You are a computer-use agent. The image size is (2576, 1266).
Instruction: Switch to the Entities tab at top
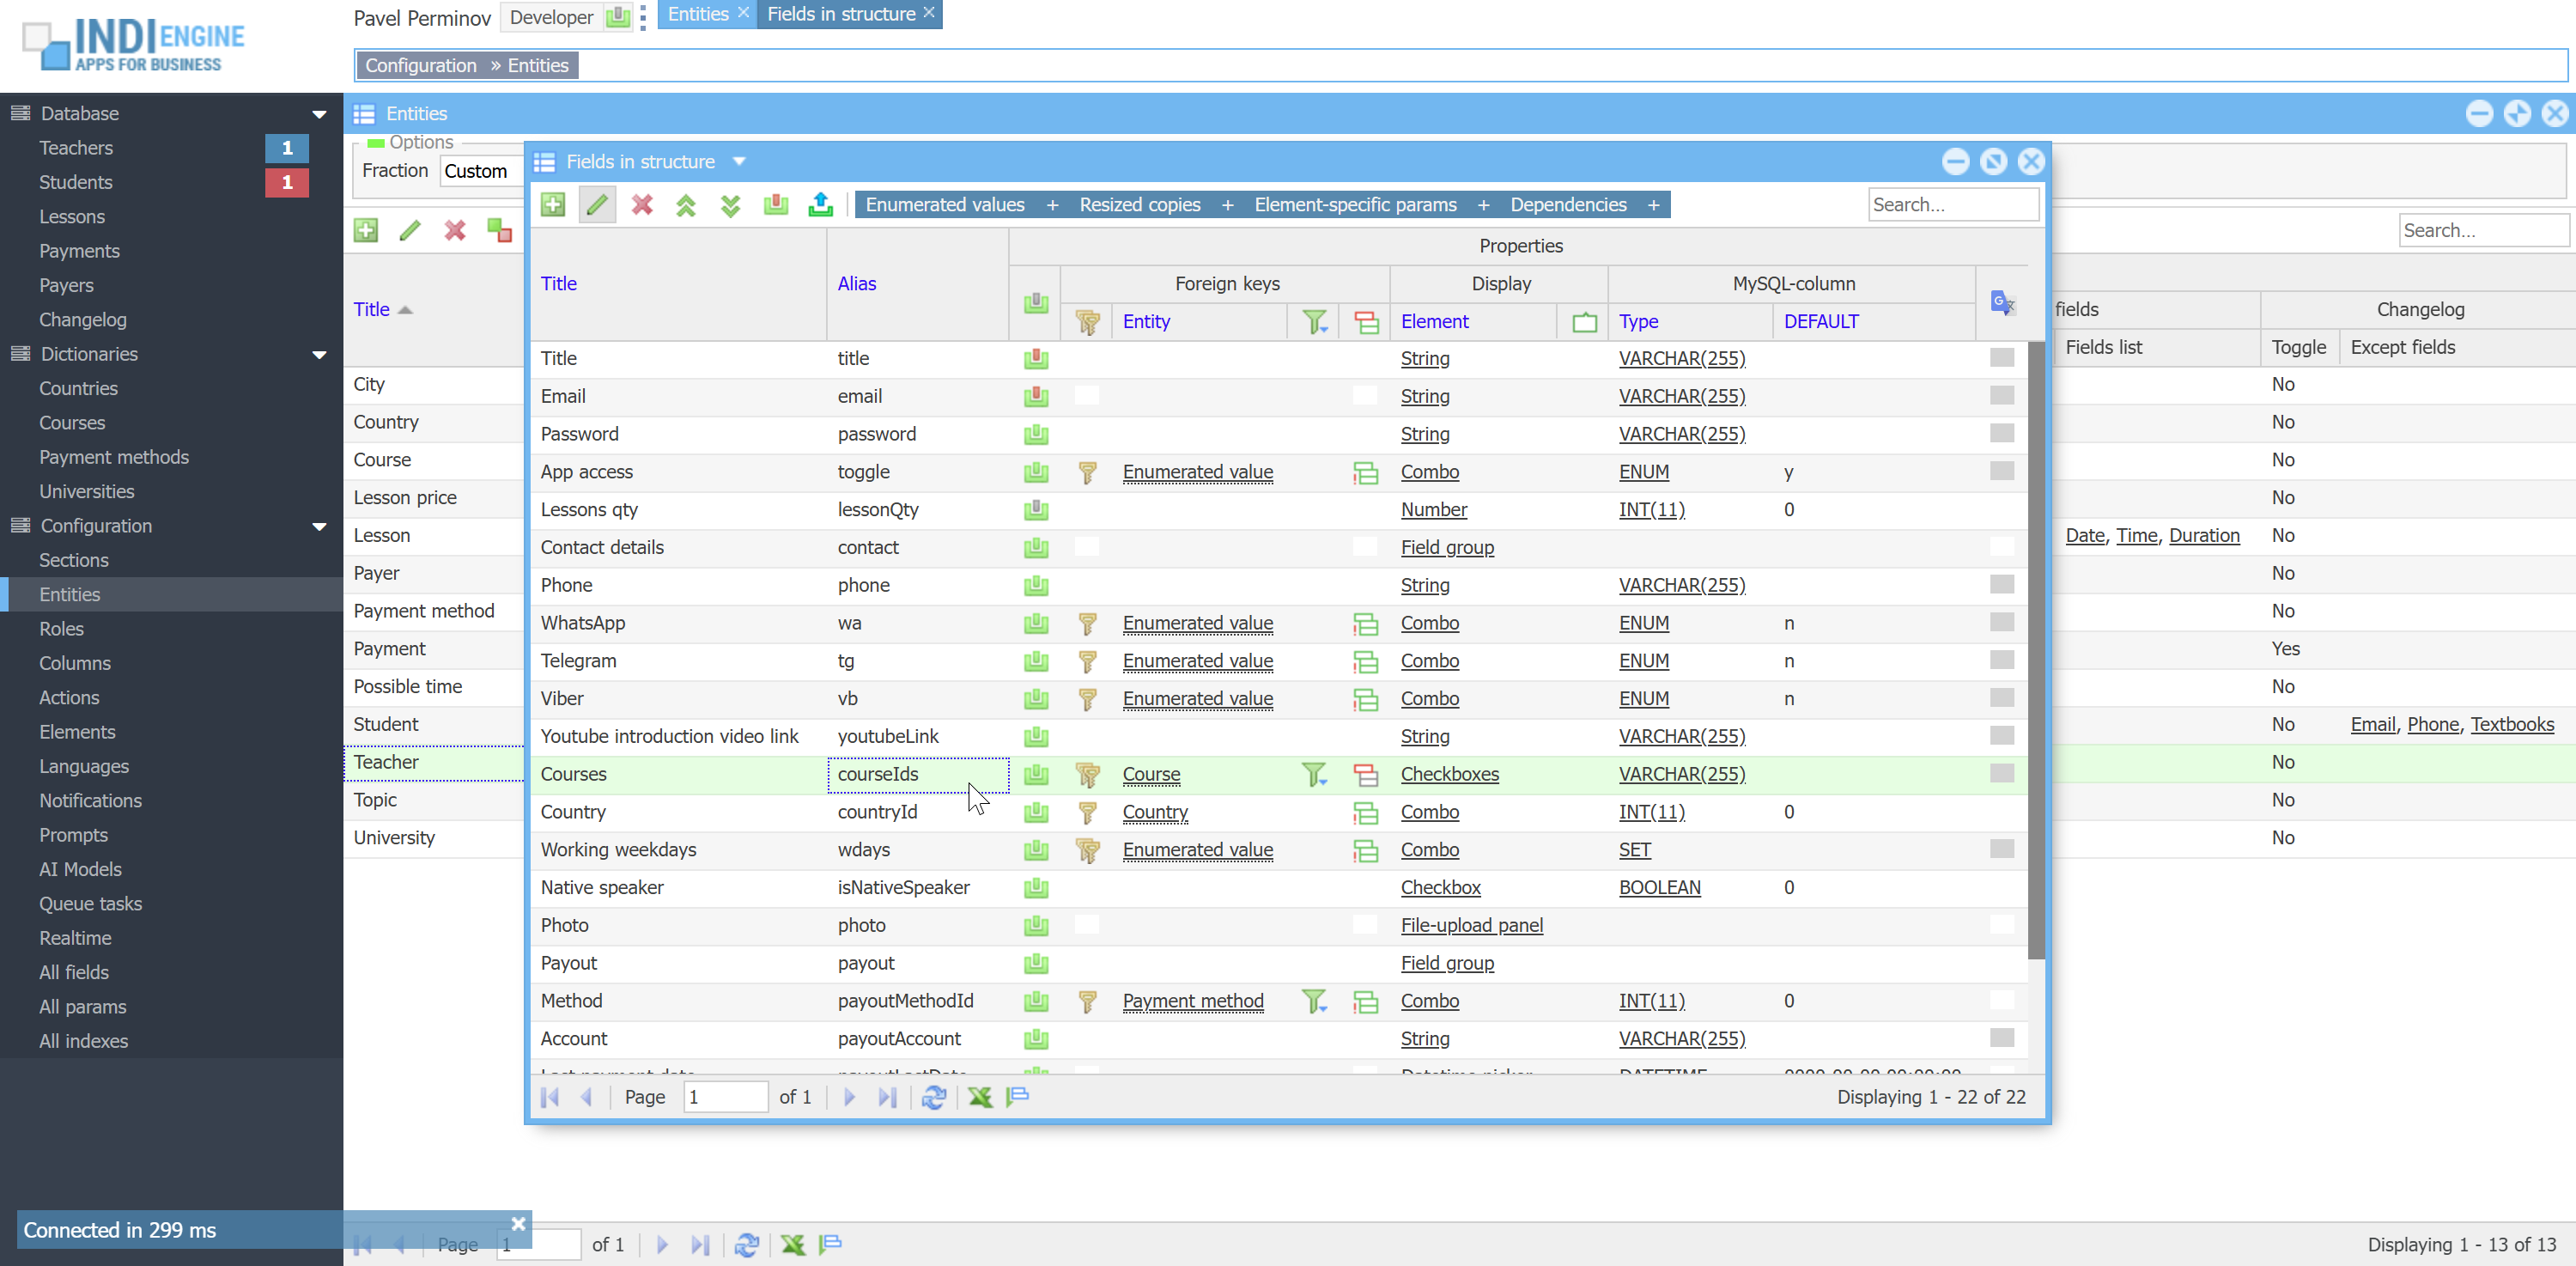pos(698,14)
